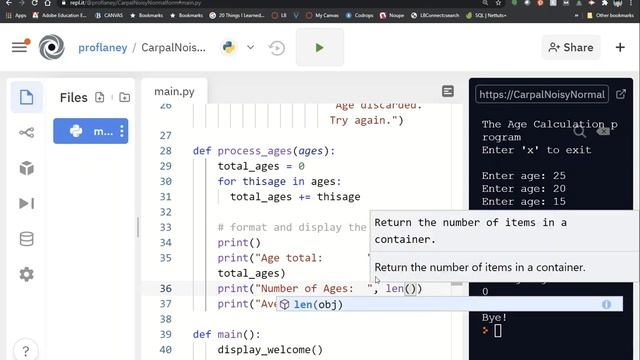Open the Settings gear panel
Viewport: 640px width, 360px height.
pos(27,274)
